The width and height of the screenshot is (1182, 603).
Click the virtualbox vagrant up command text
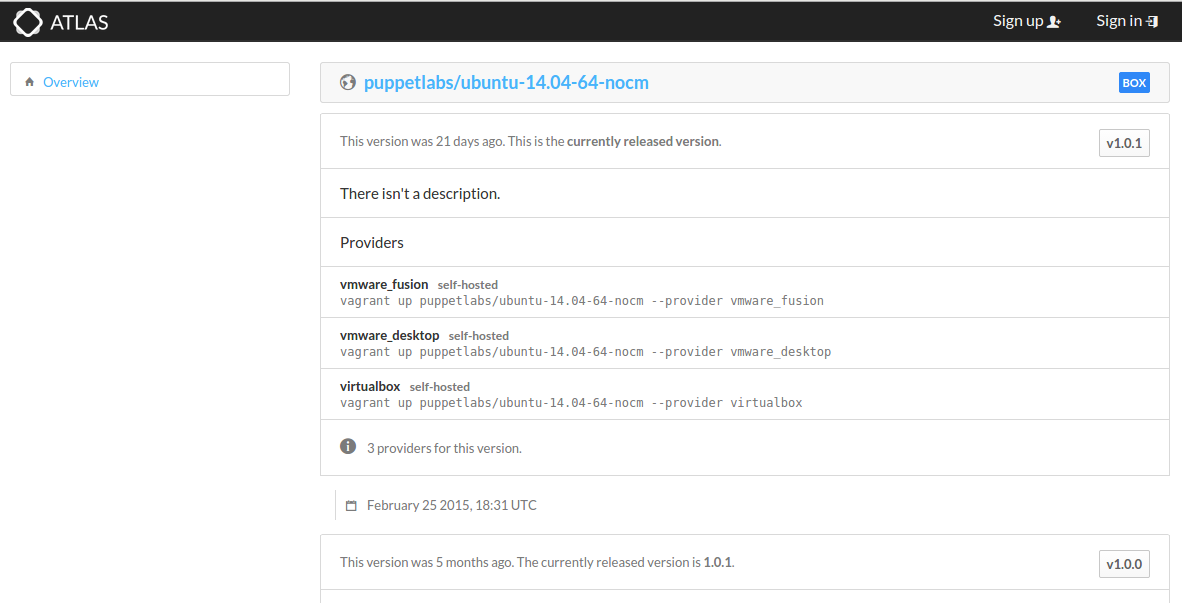tap(570, 403)
